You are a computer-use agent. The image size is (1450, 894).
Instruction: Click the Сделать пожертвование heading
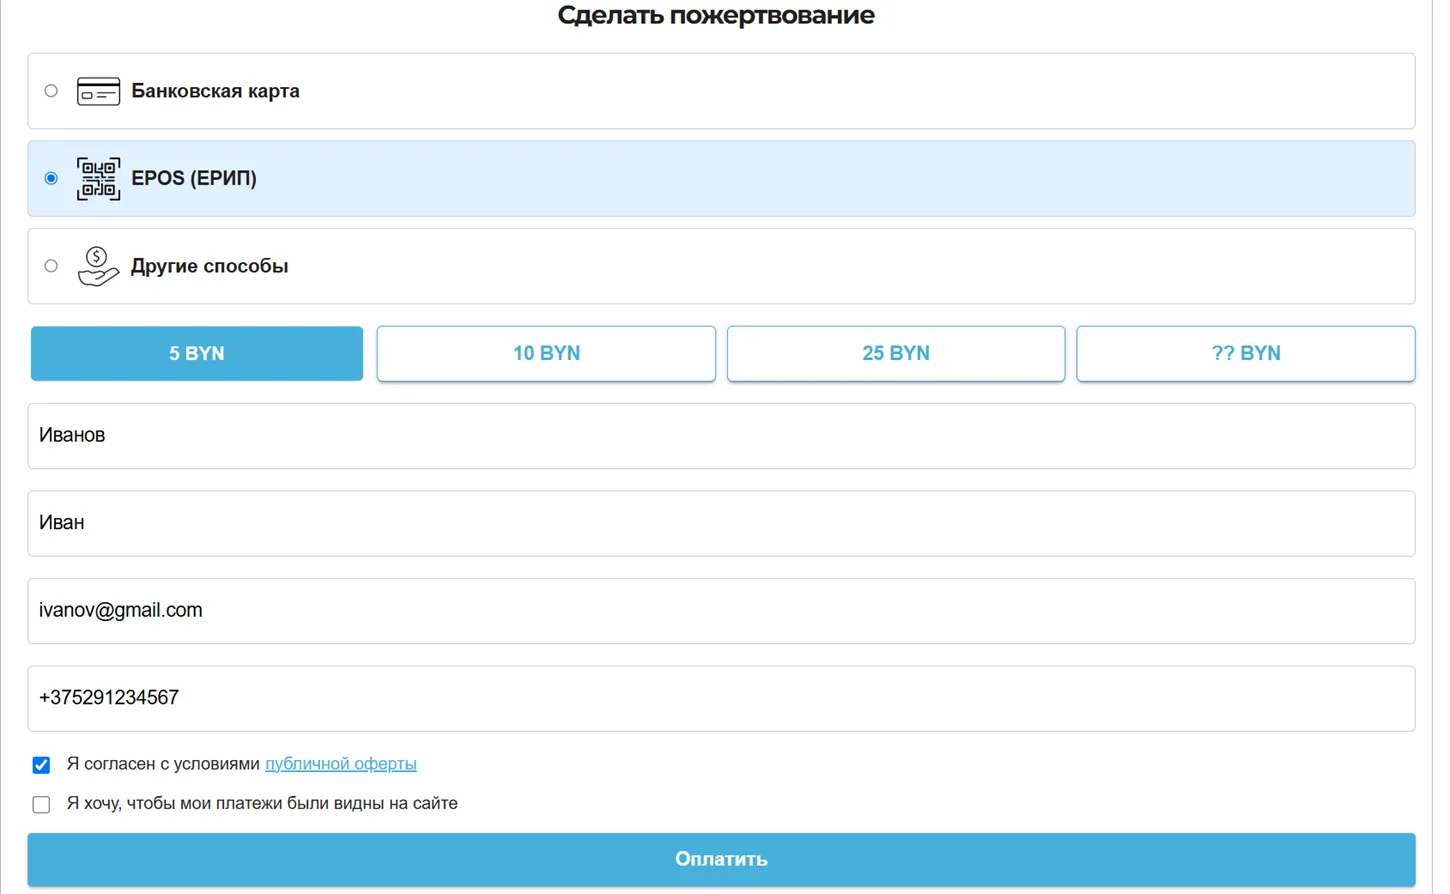pyautogui.click(x=716, y=15)
